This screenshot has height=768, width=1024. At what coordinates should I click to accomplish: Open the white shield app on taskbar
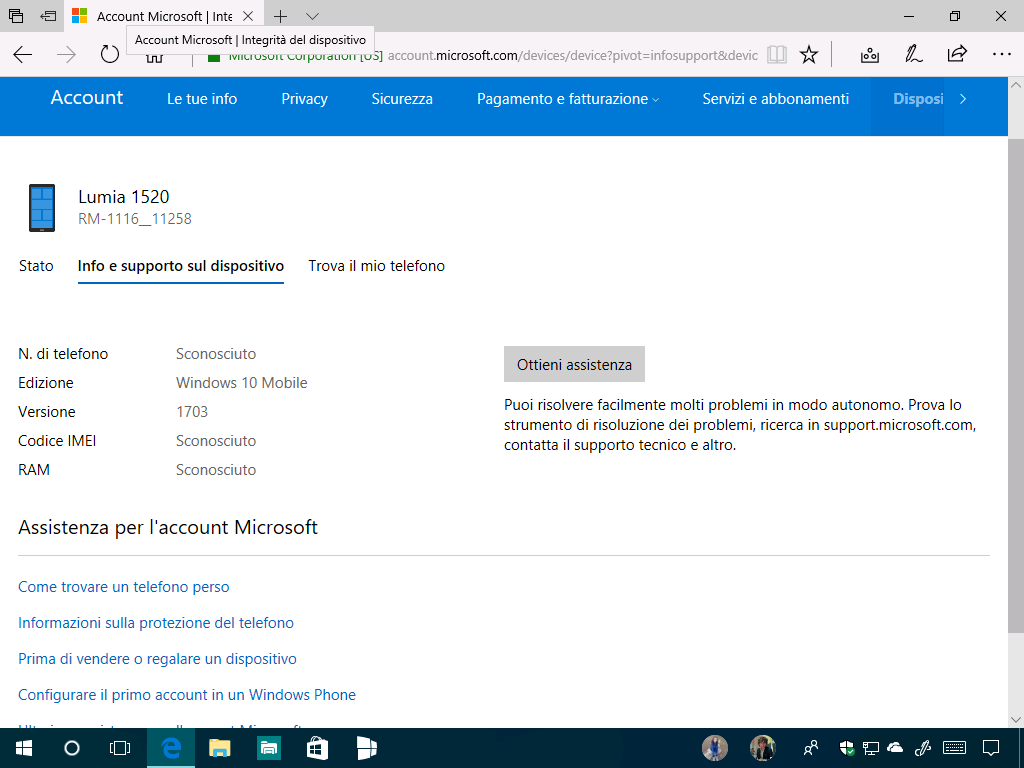pyautogui.click(x=366, y=748)
